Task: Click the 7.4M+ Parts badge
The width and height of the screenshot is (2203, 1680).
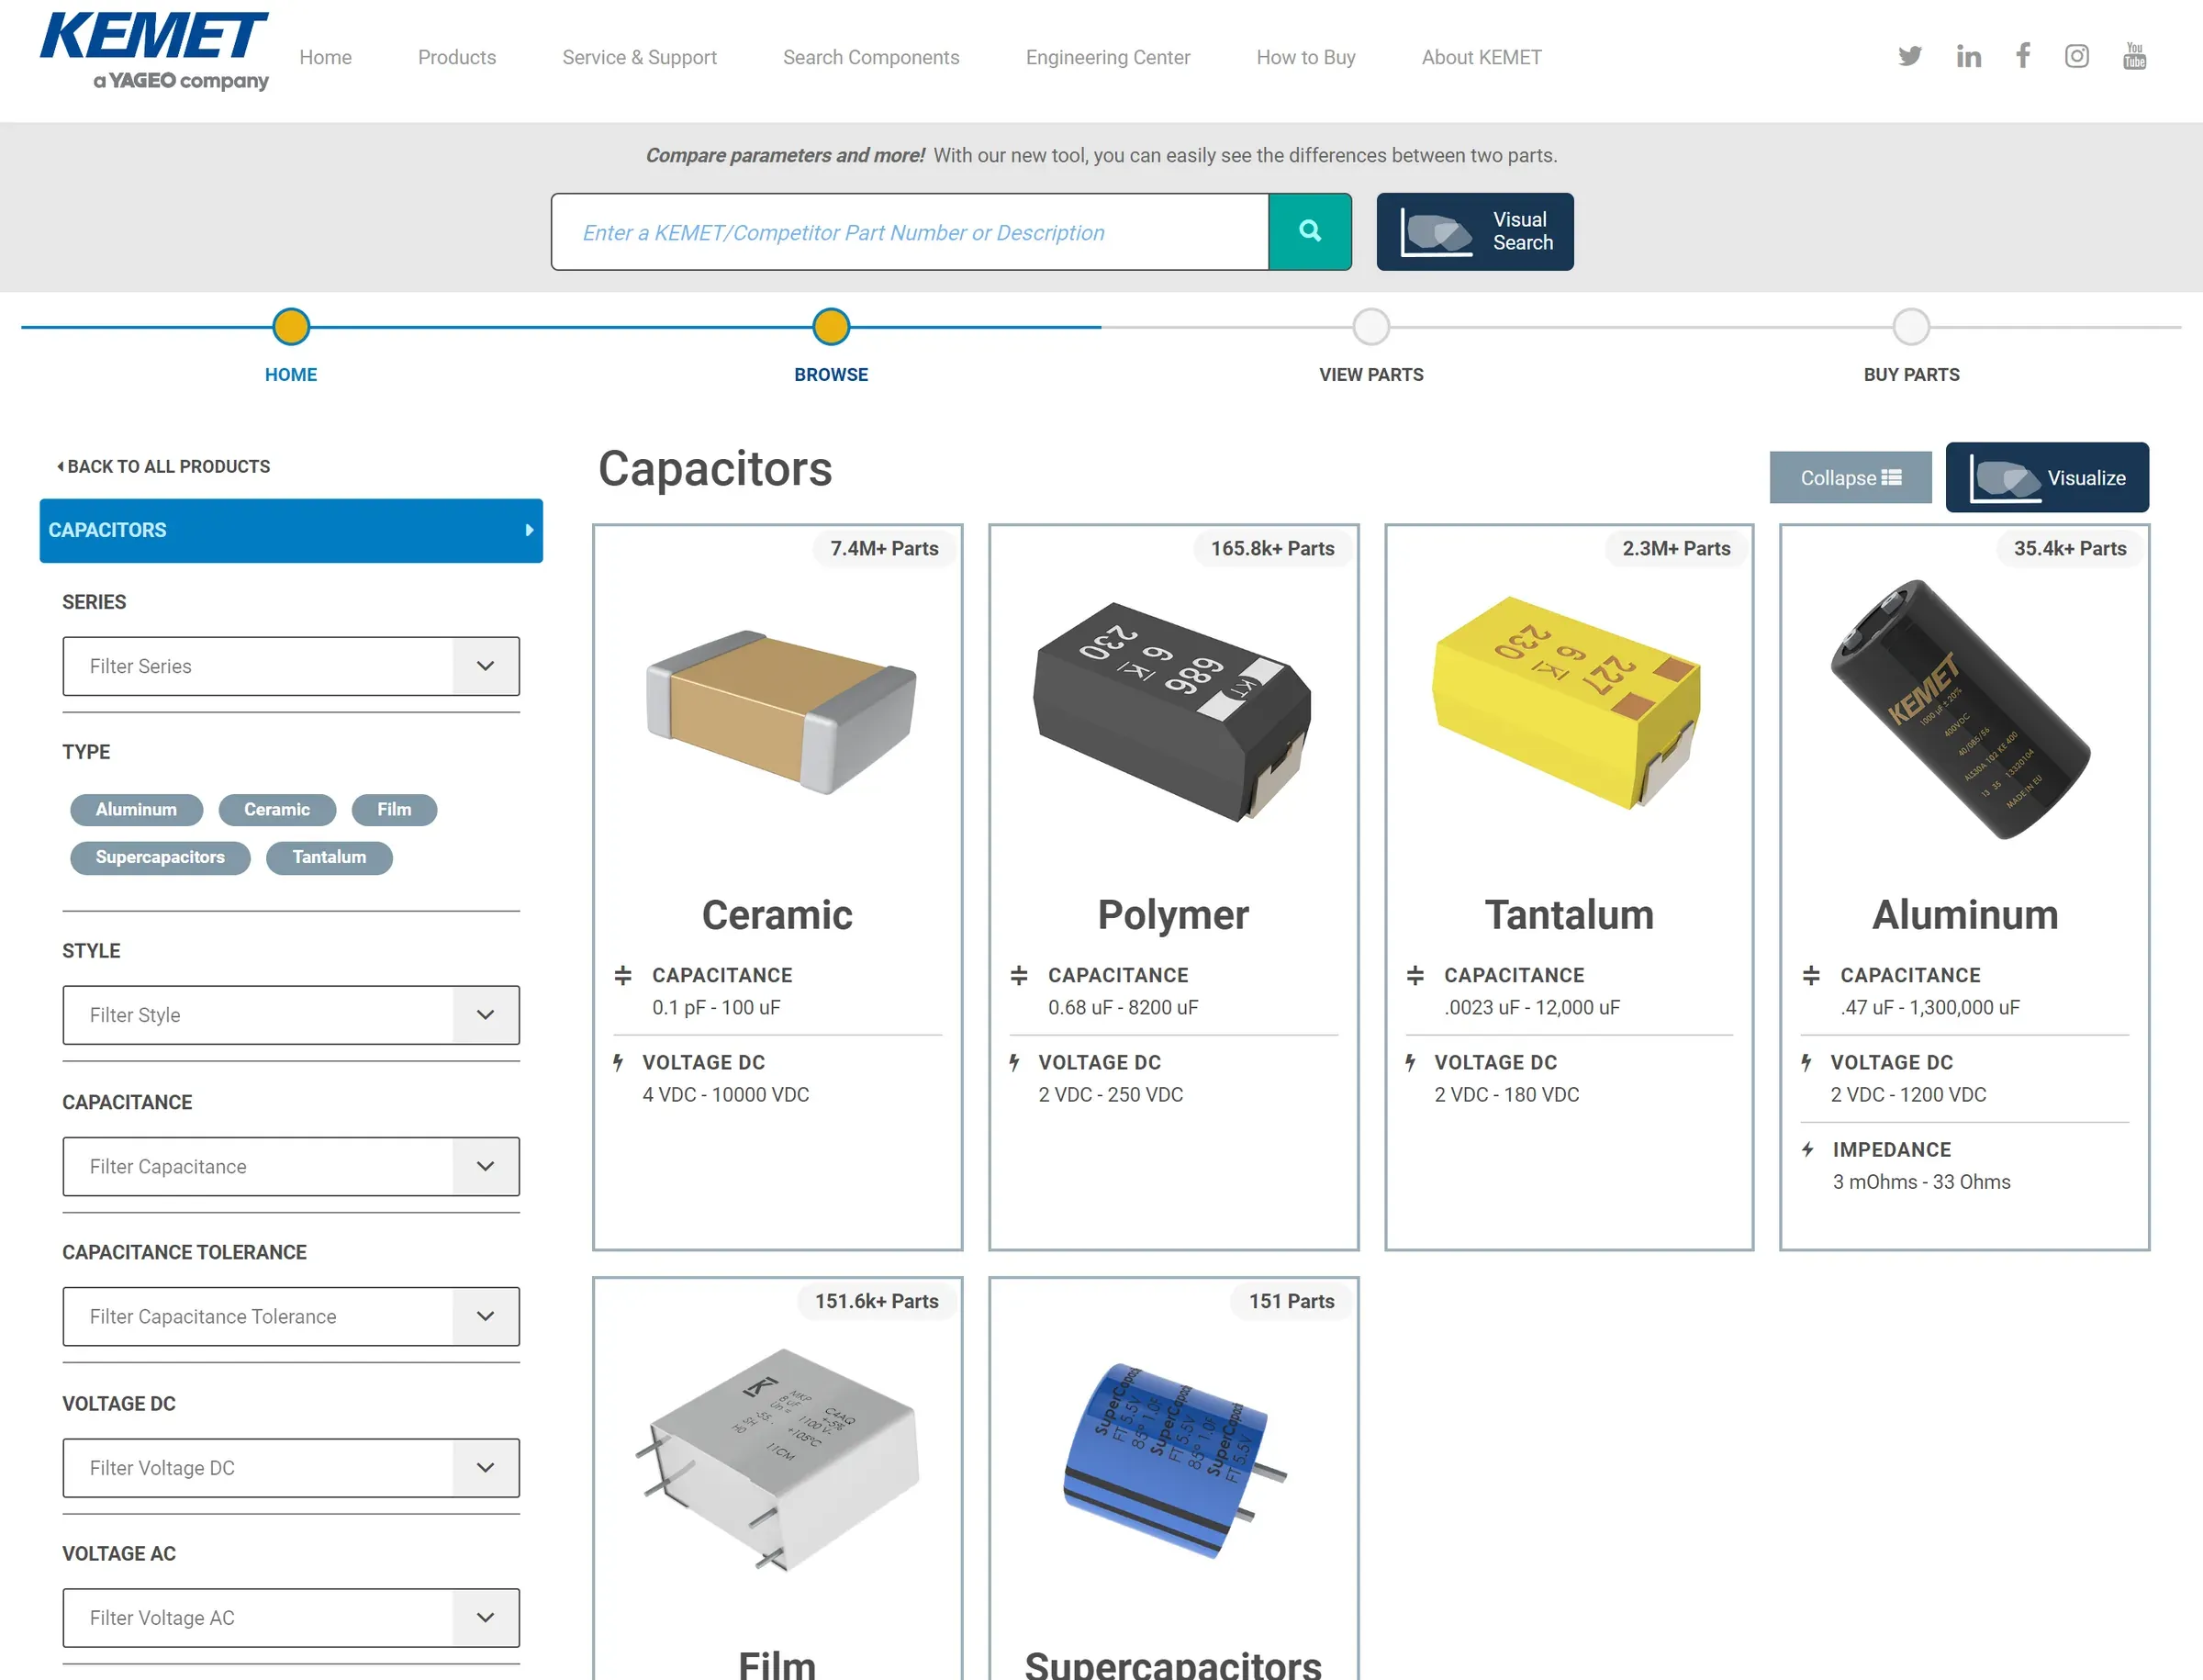Action: [x=884, y=548]
